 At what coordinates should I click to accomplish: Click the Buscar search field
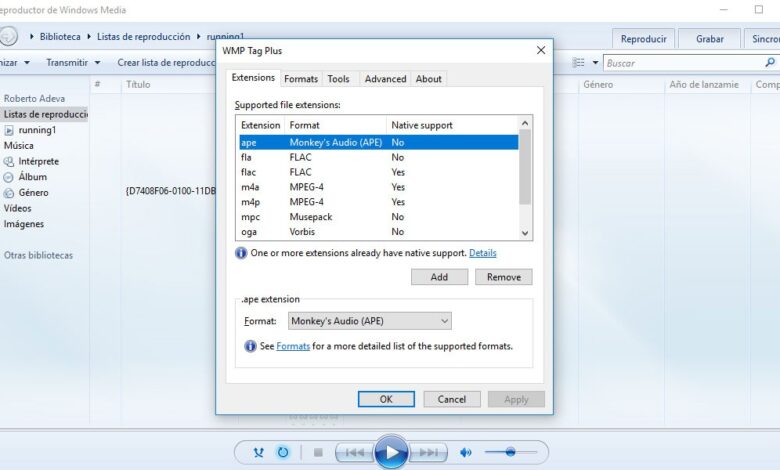pos(684,63)
